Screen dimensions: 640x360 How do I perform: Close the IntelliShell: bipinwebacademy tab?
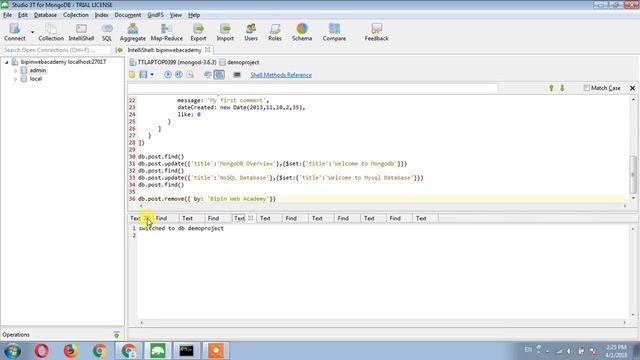207,50
